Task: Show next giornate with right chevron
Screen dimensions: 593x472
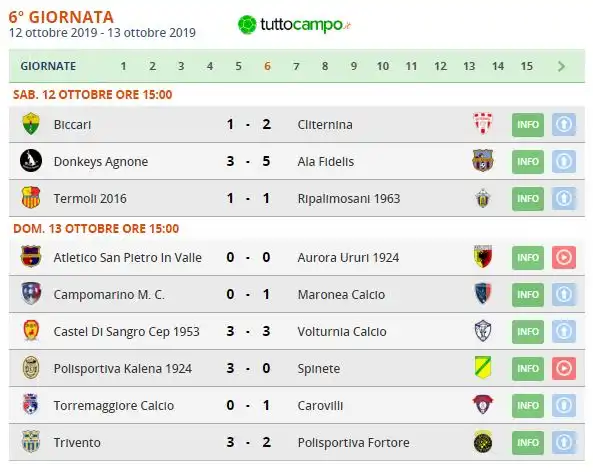Action: (x=561, y=66)
